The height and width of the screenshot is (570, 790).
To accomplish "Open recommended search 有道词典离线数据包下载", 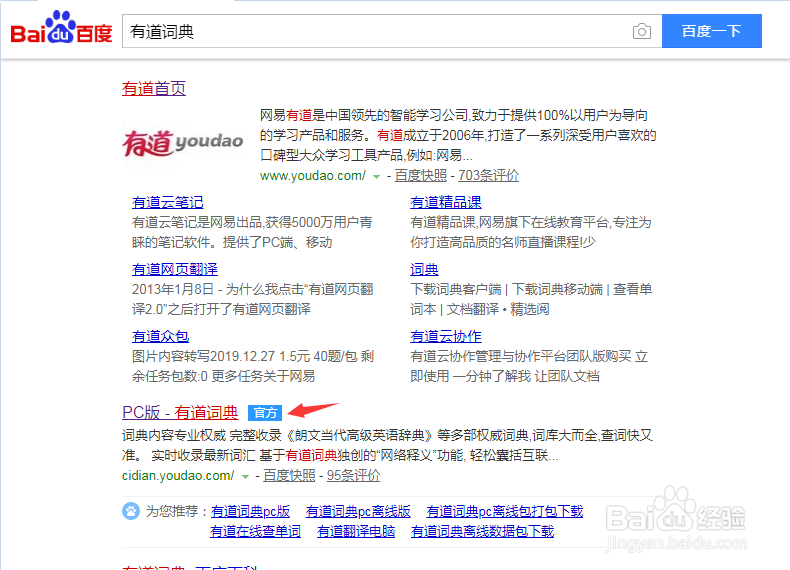I will tap(482, 531).
